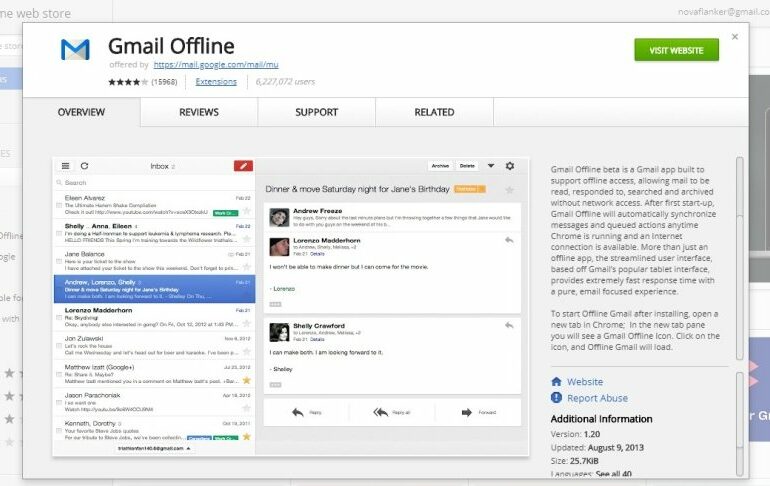The image size is (770, 486).
Task: Click the Search field in inbox preview
Action: click(154, 183)
